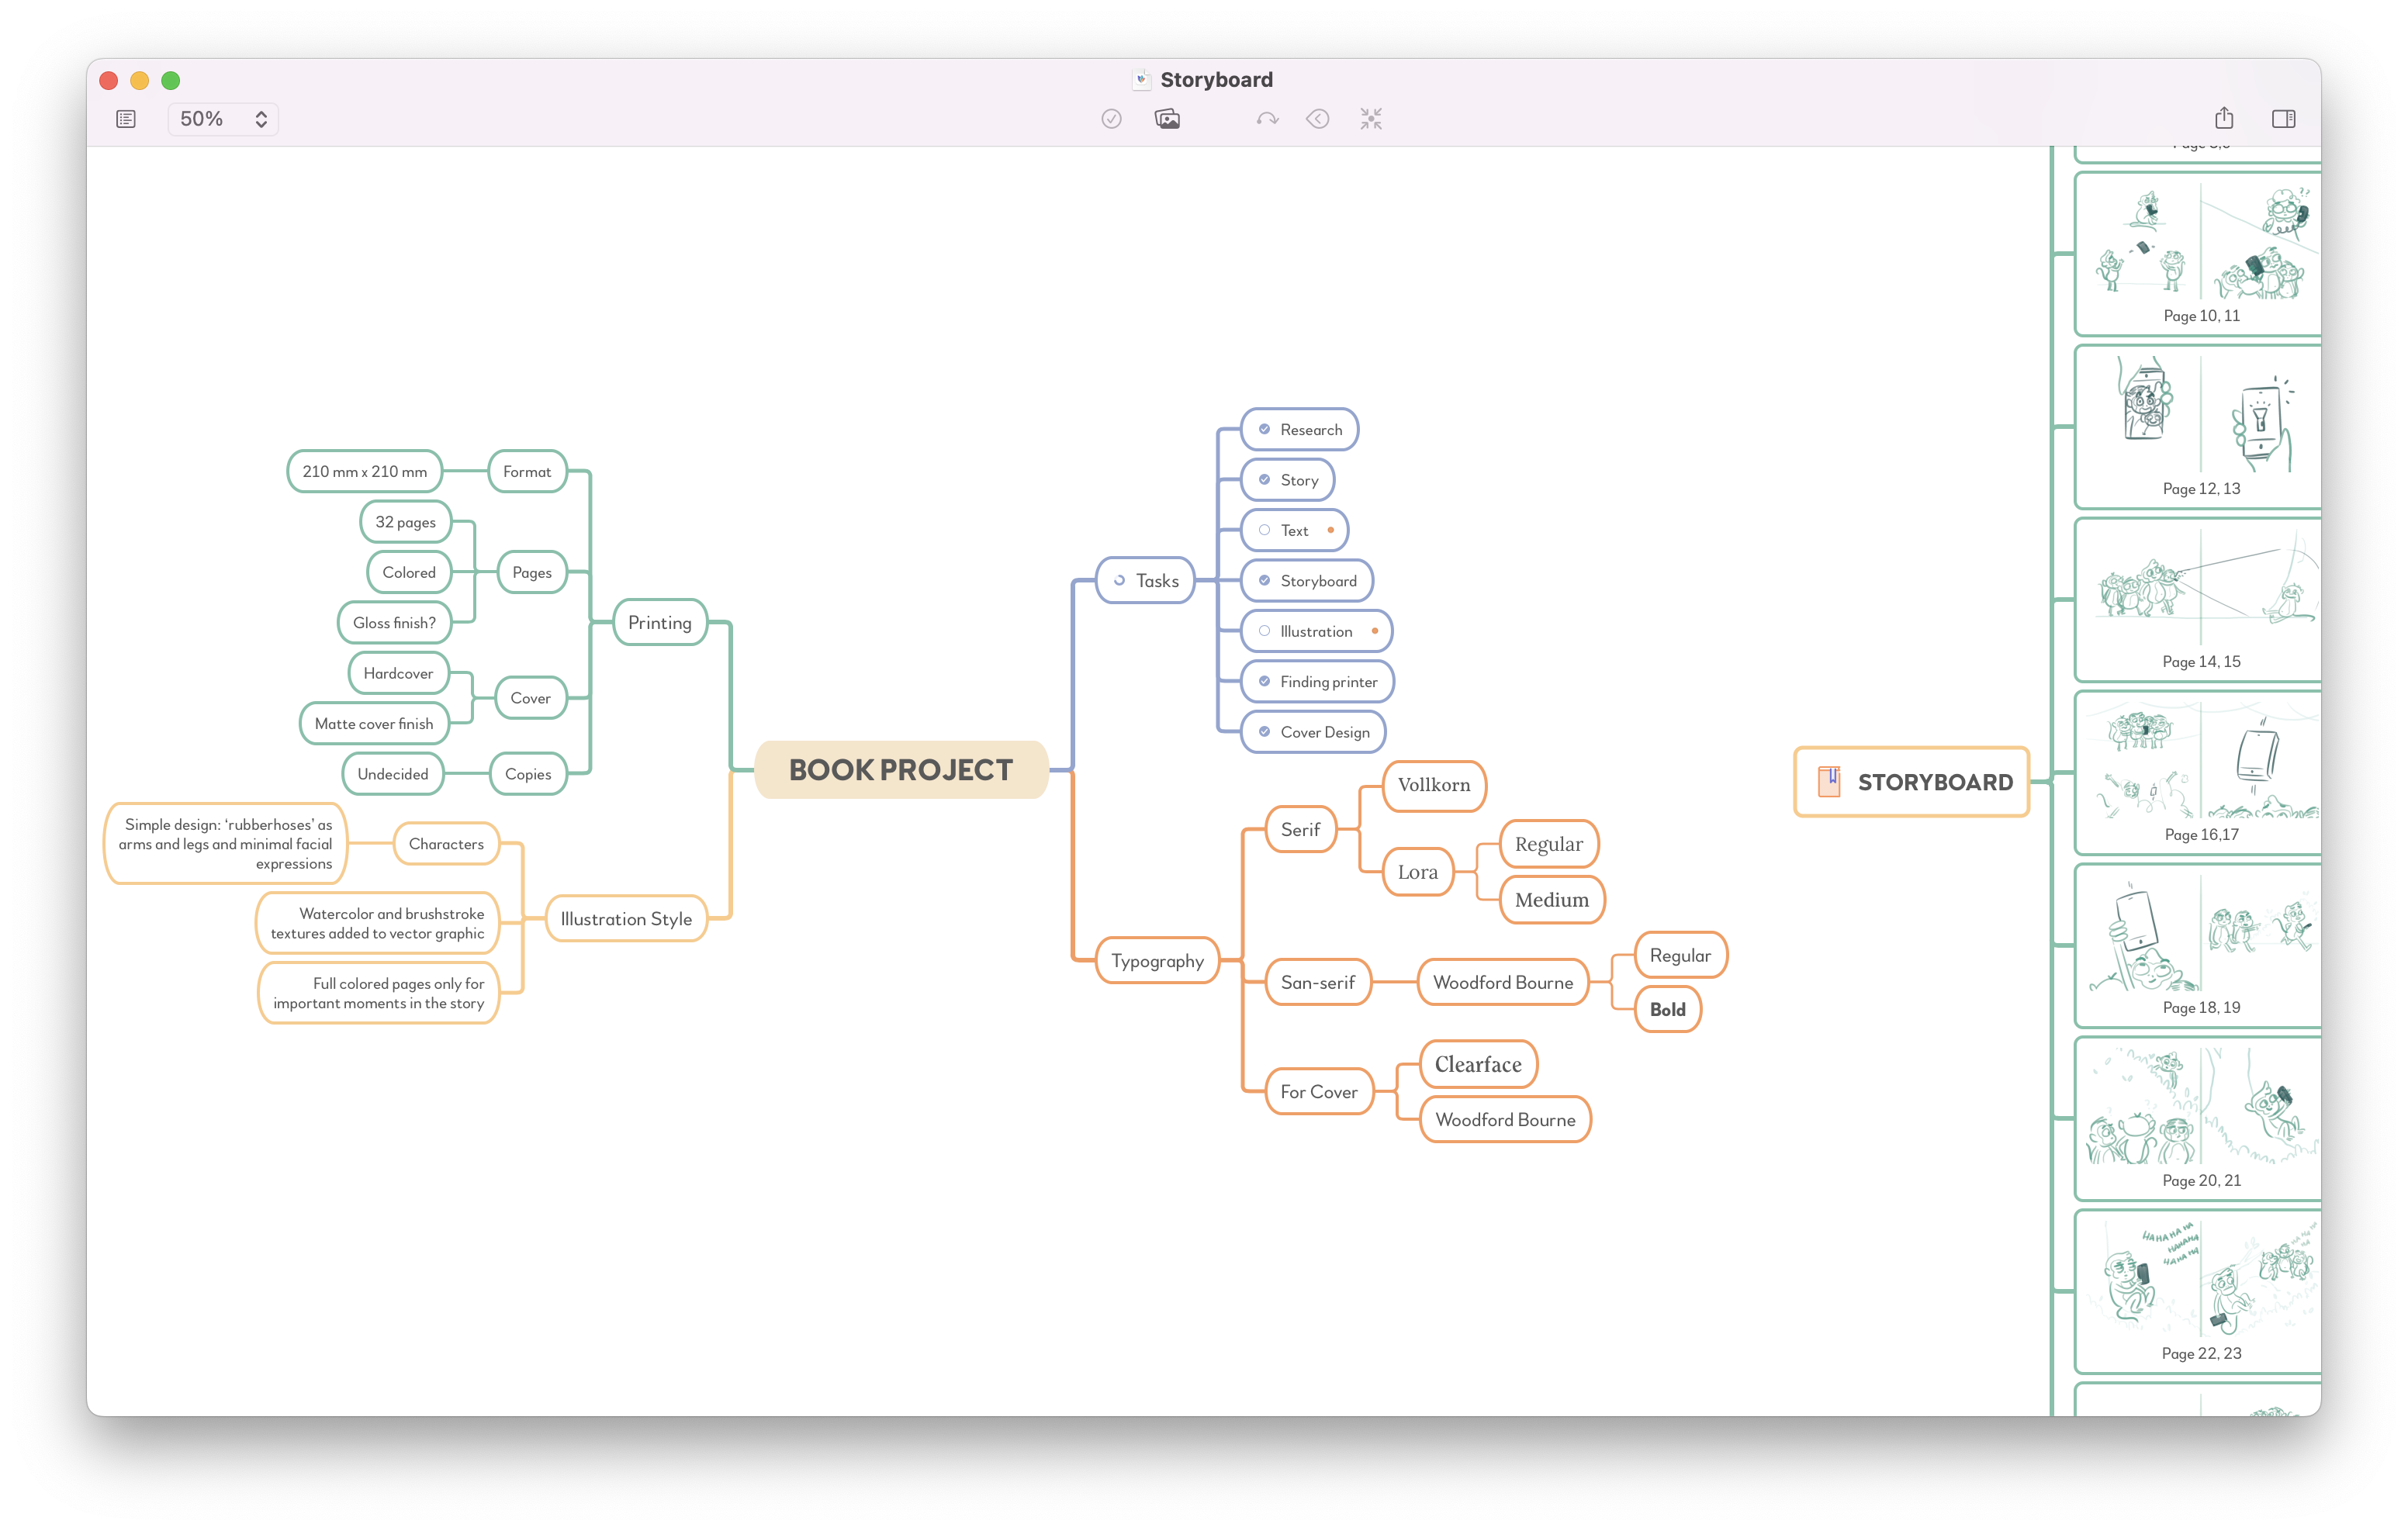2408x1531 pixels.
Task: Select the Serif node
Action: 1300,829
